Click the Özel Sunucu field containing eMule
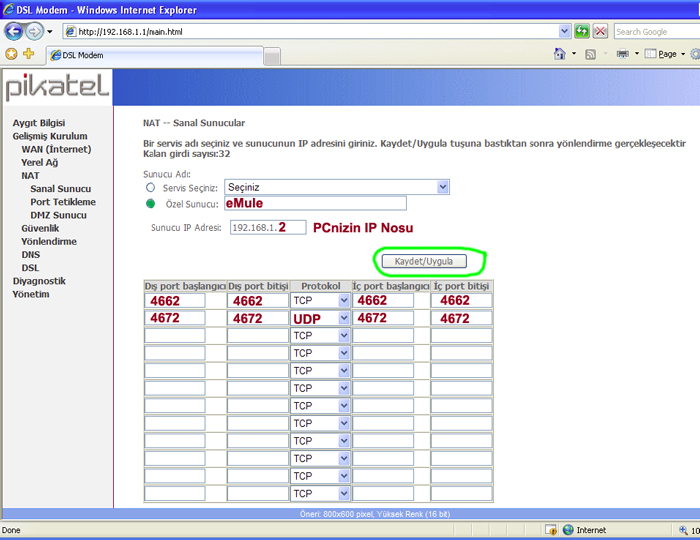Screen dimensions: 700x540 point(316,203)
